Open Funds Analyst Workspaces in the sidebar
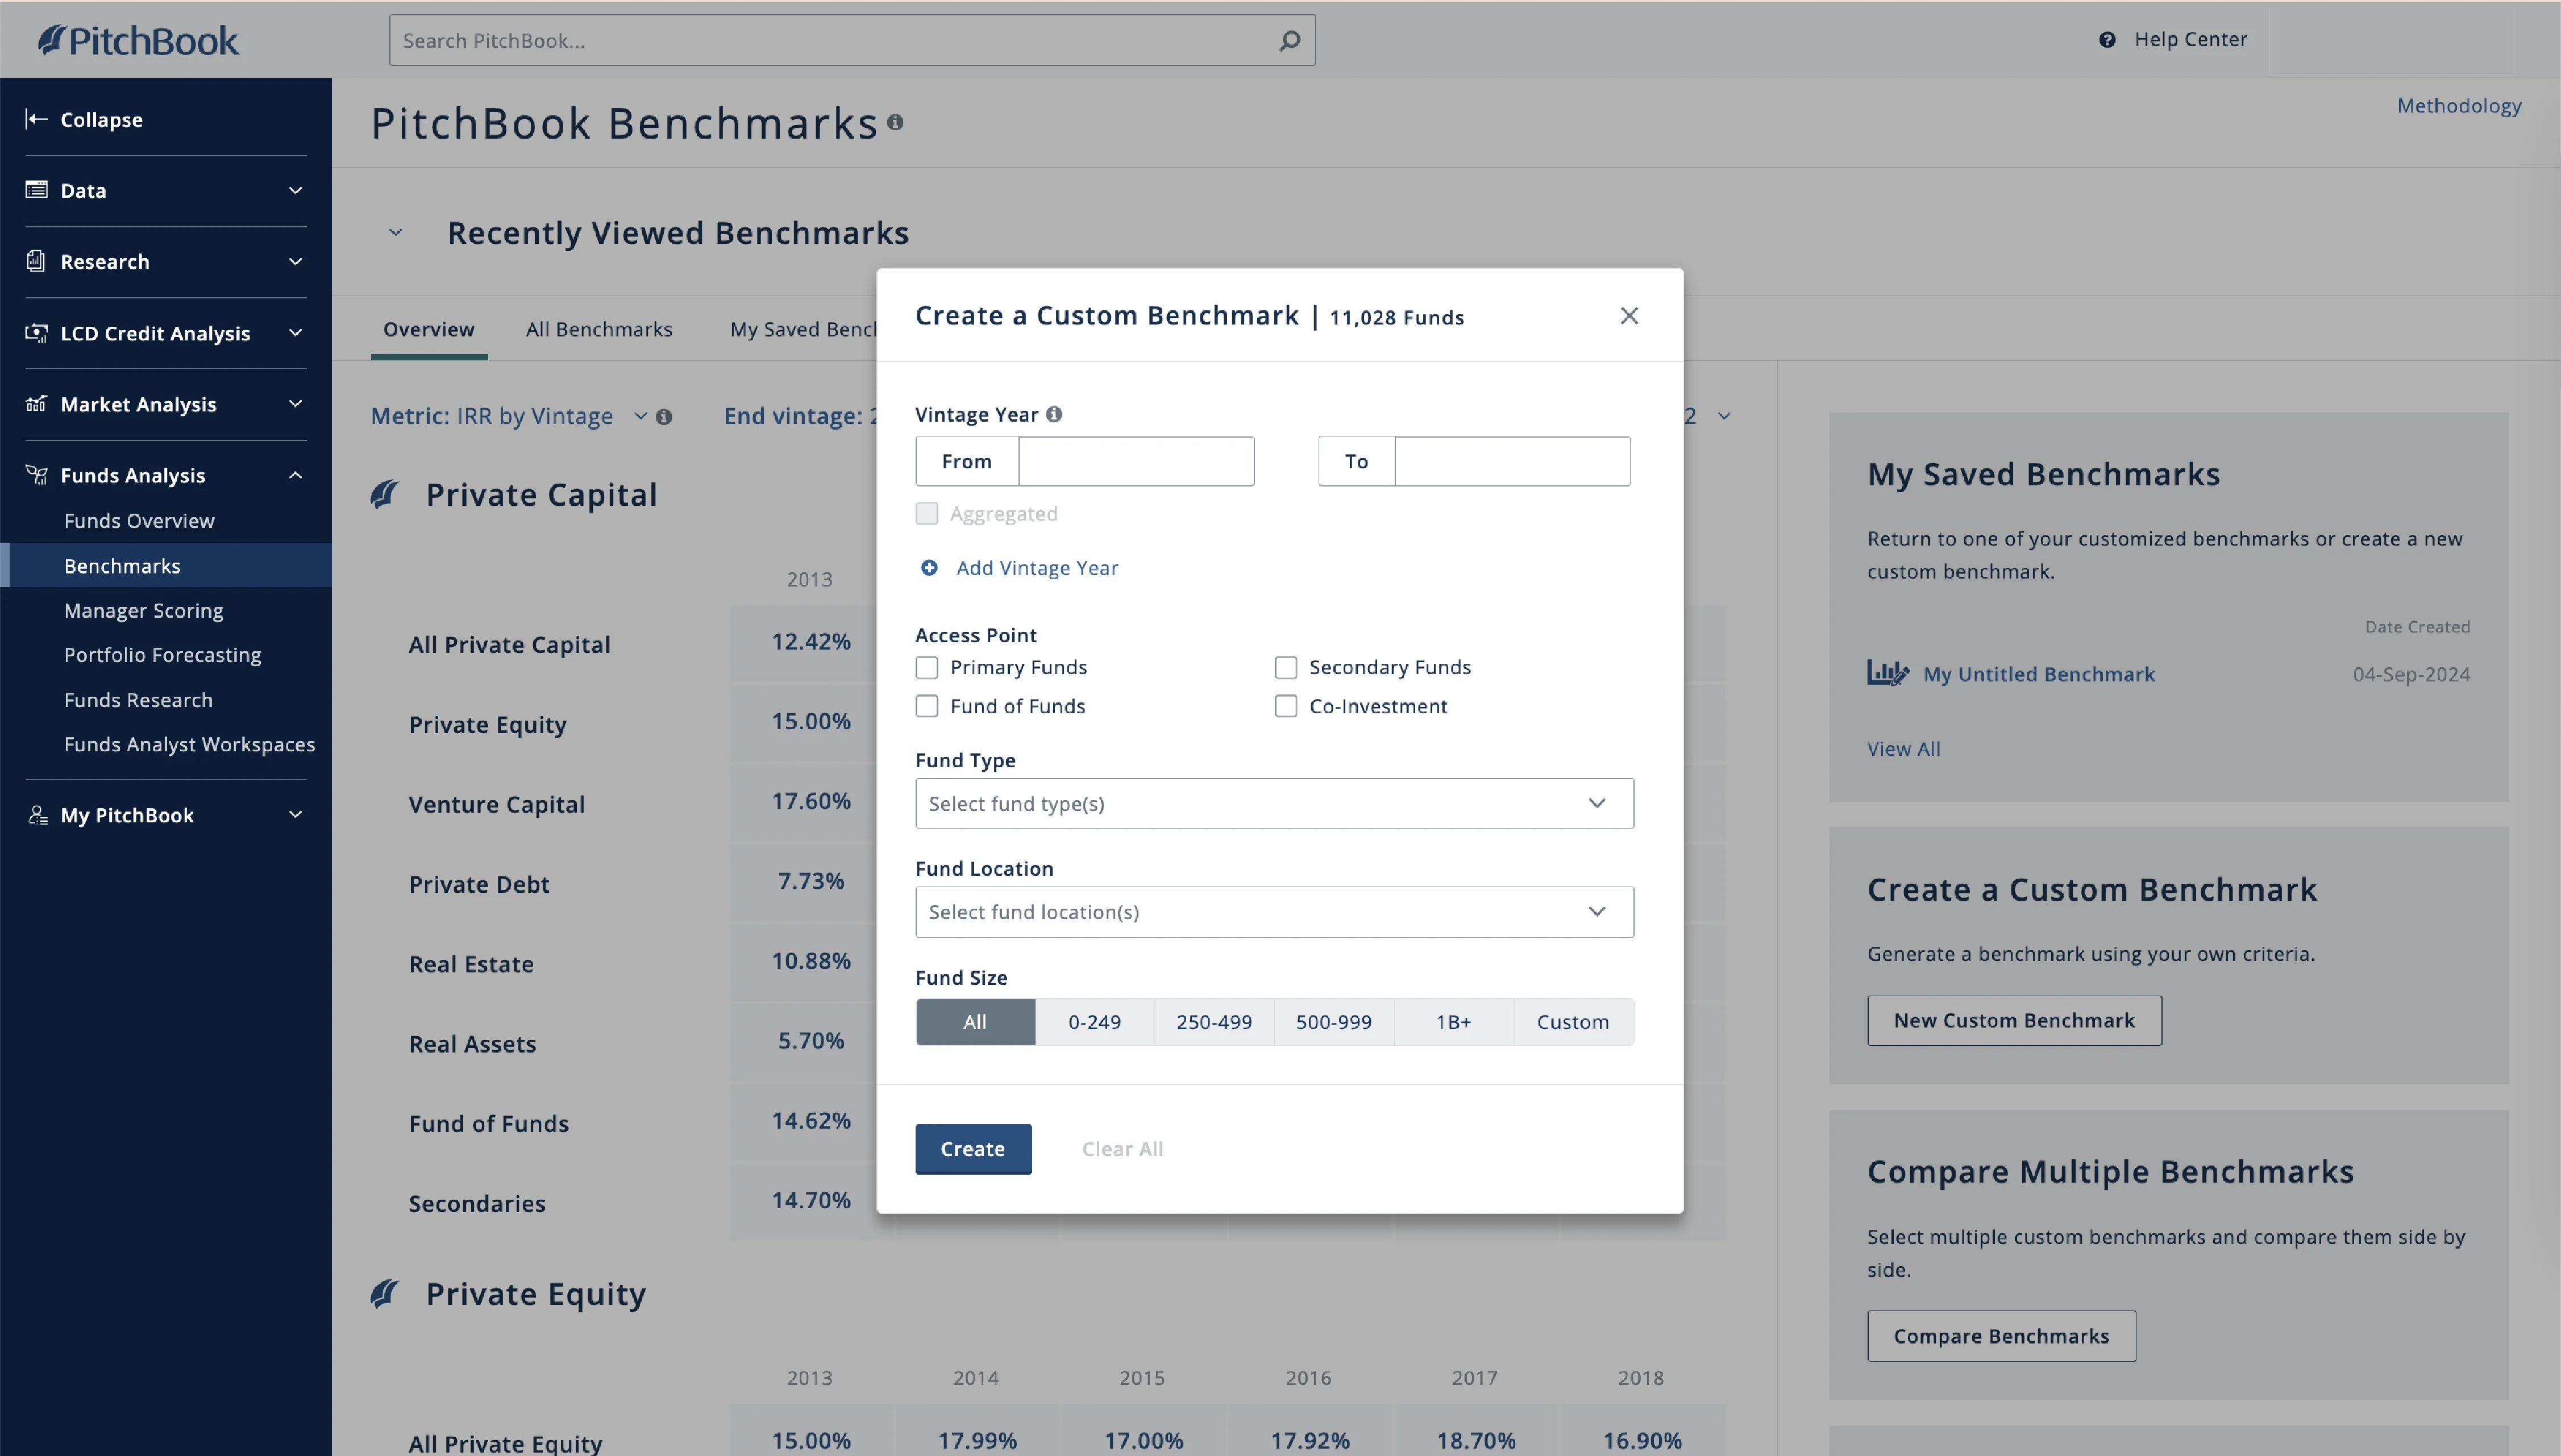 pos(190,744)
